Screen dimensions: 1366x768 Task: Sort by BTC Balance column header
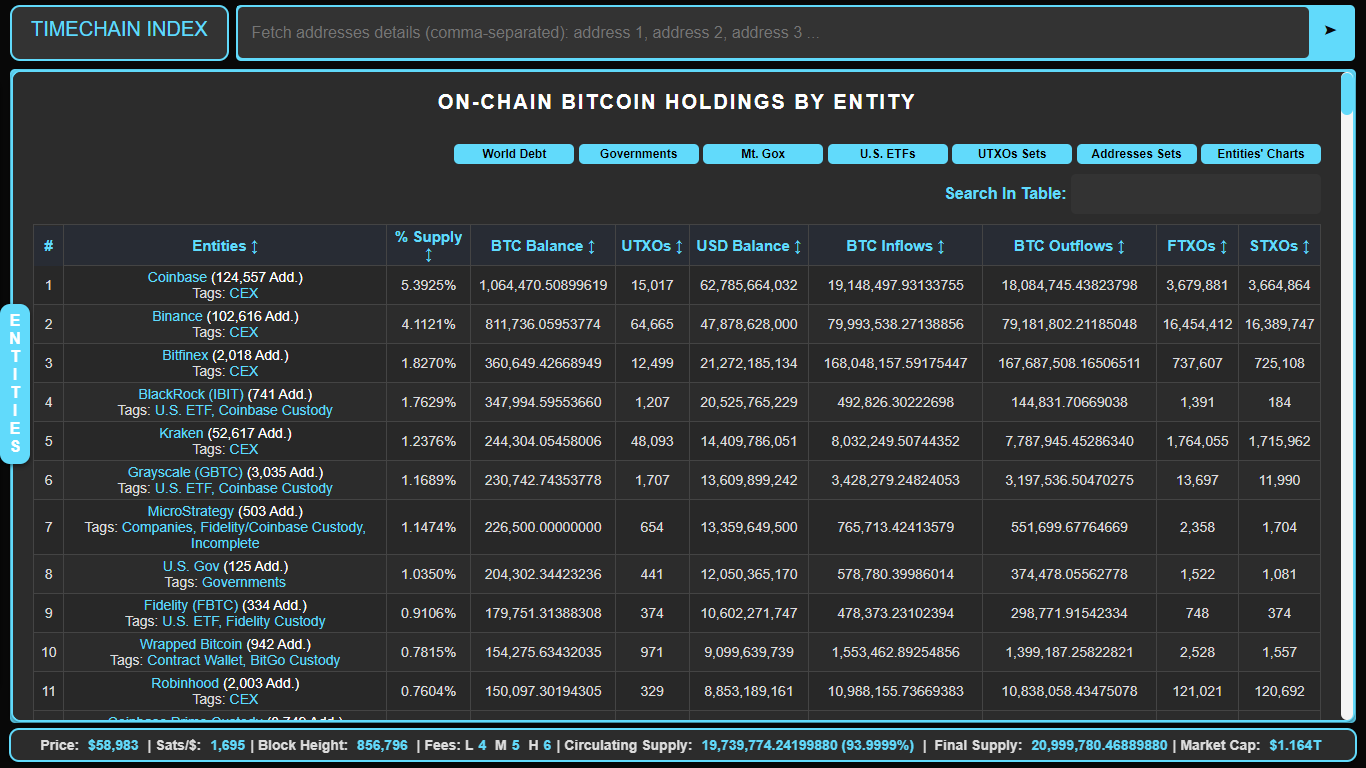(543, 246)
